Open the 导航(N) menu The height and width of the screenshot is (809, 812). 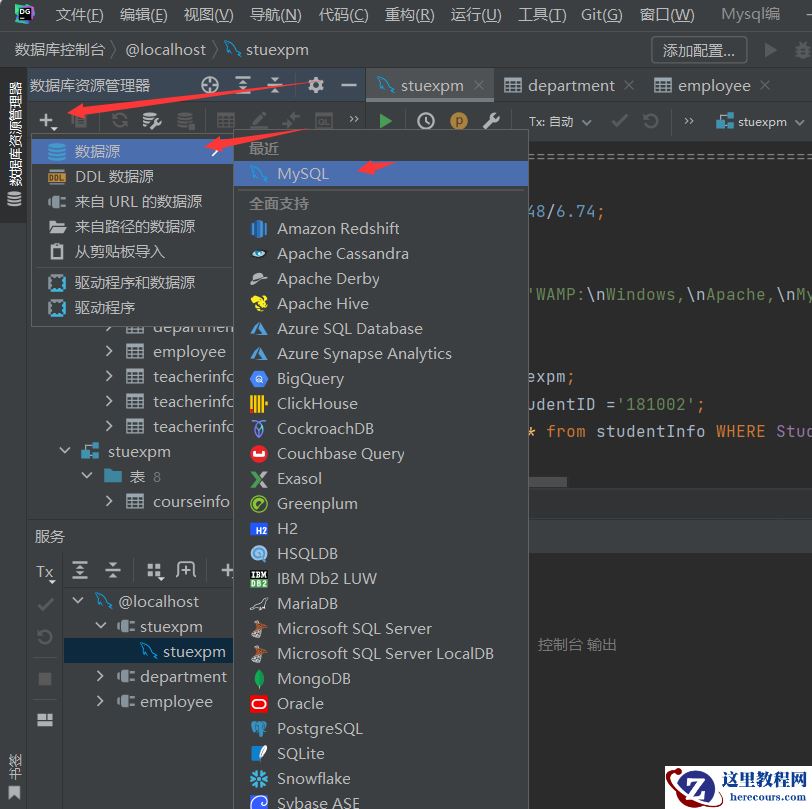276,15
